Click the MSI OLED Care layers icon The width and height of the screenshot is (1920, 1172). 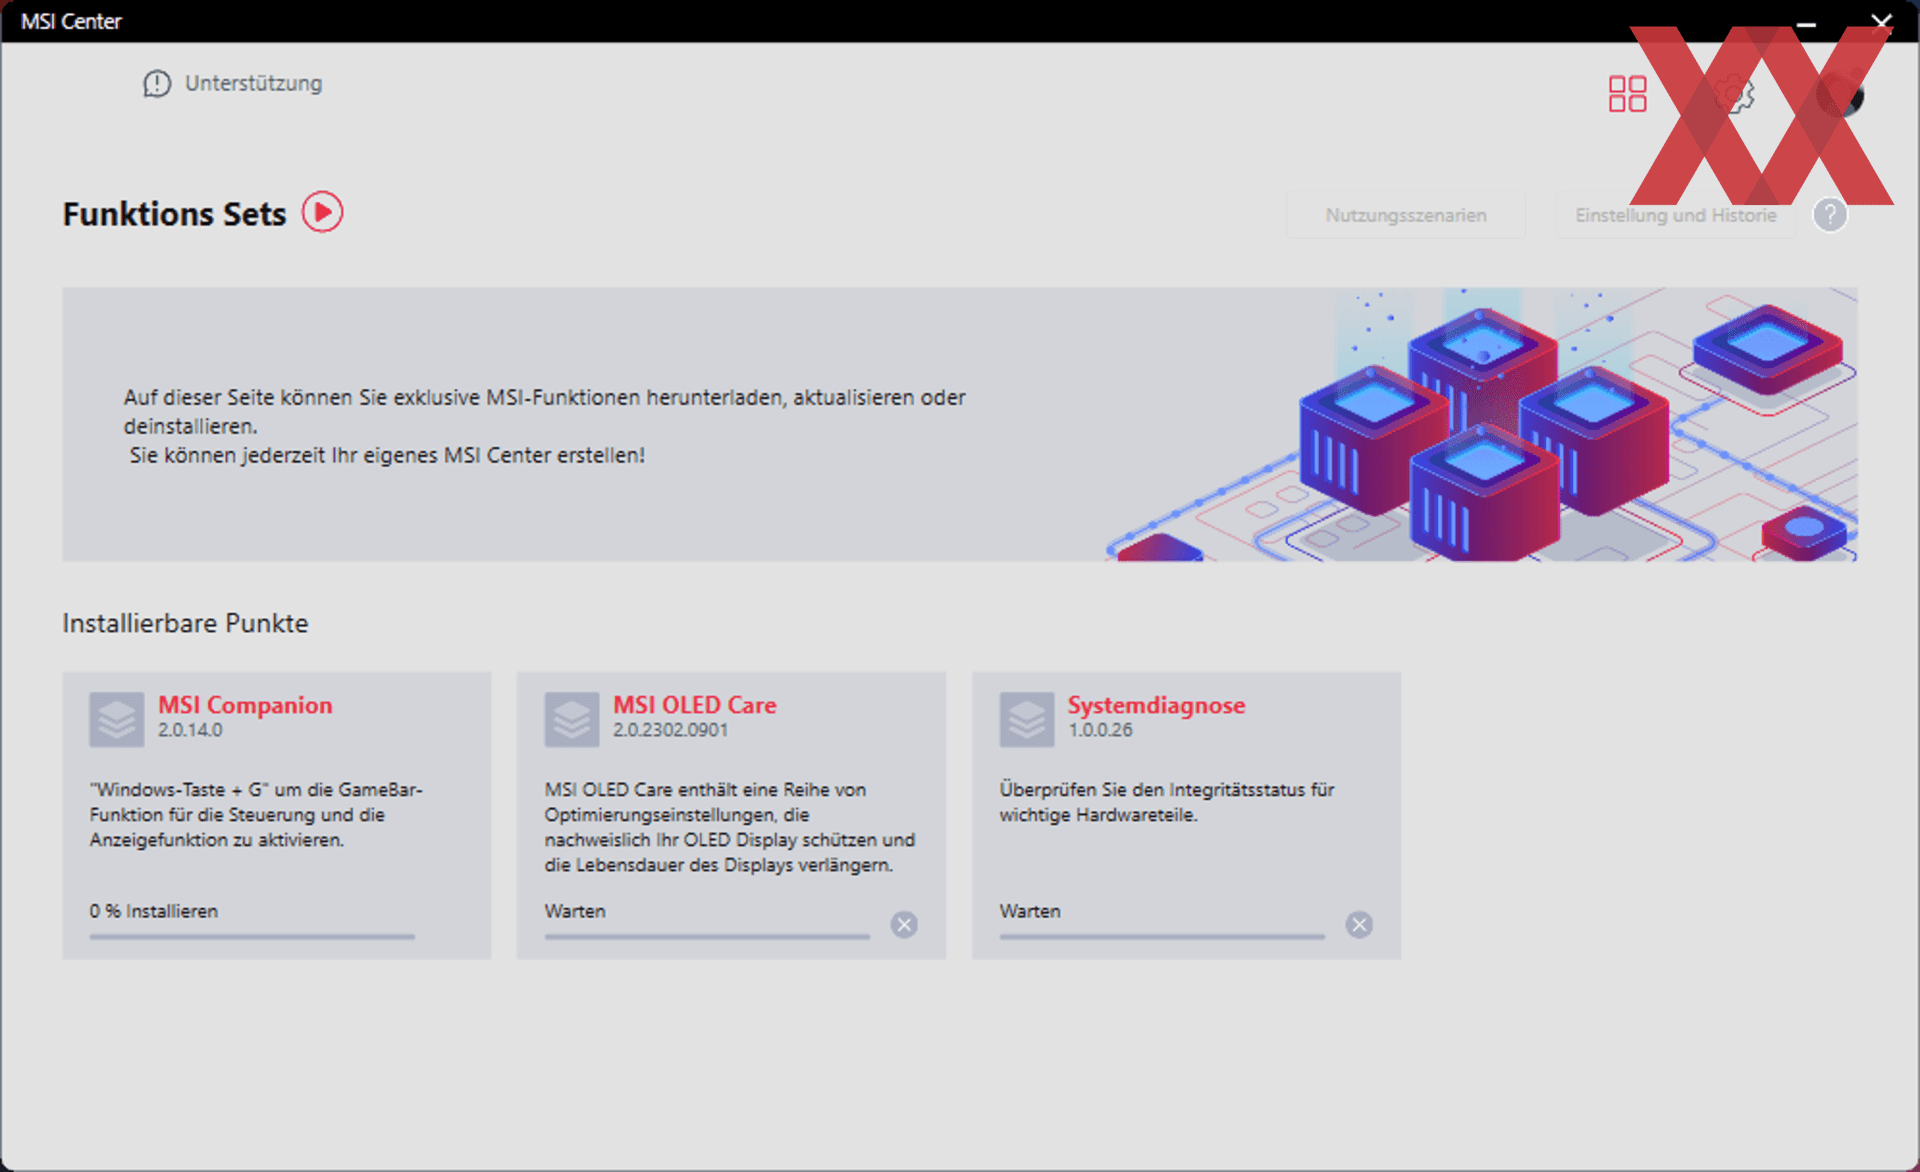[x=572, y=719]
